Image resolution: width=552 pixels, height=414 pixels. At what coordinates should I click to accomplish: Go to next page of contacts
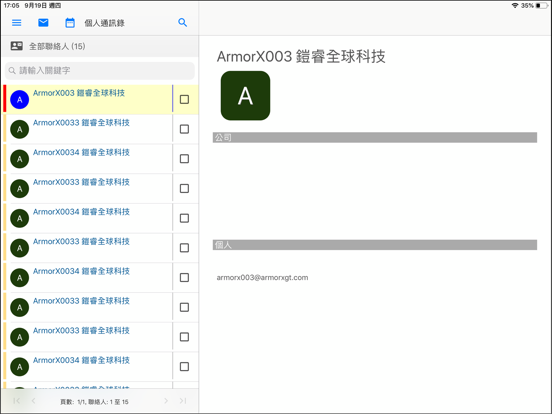[x=166, y=401]
